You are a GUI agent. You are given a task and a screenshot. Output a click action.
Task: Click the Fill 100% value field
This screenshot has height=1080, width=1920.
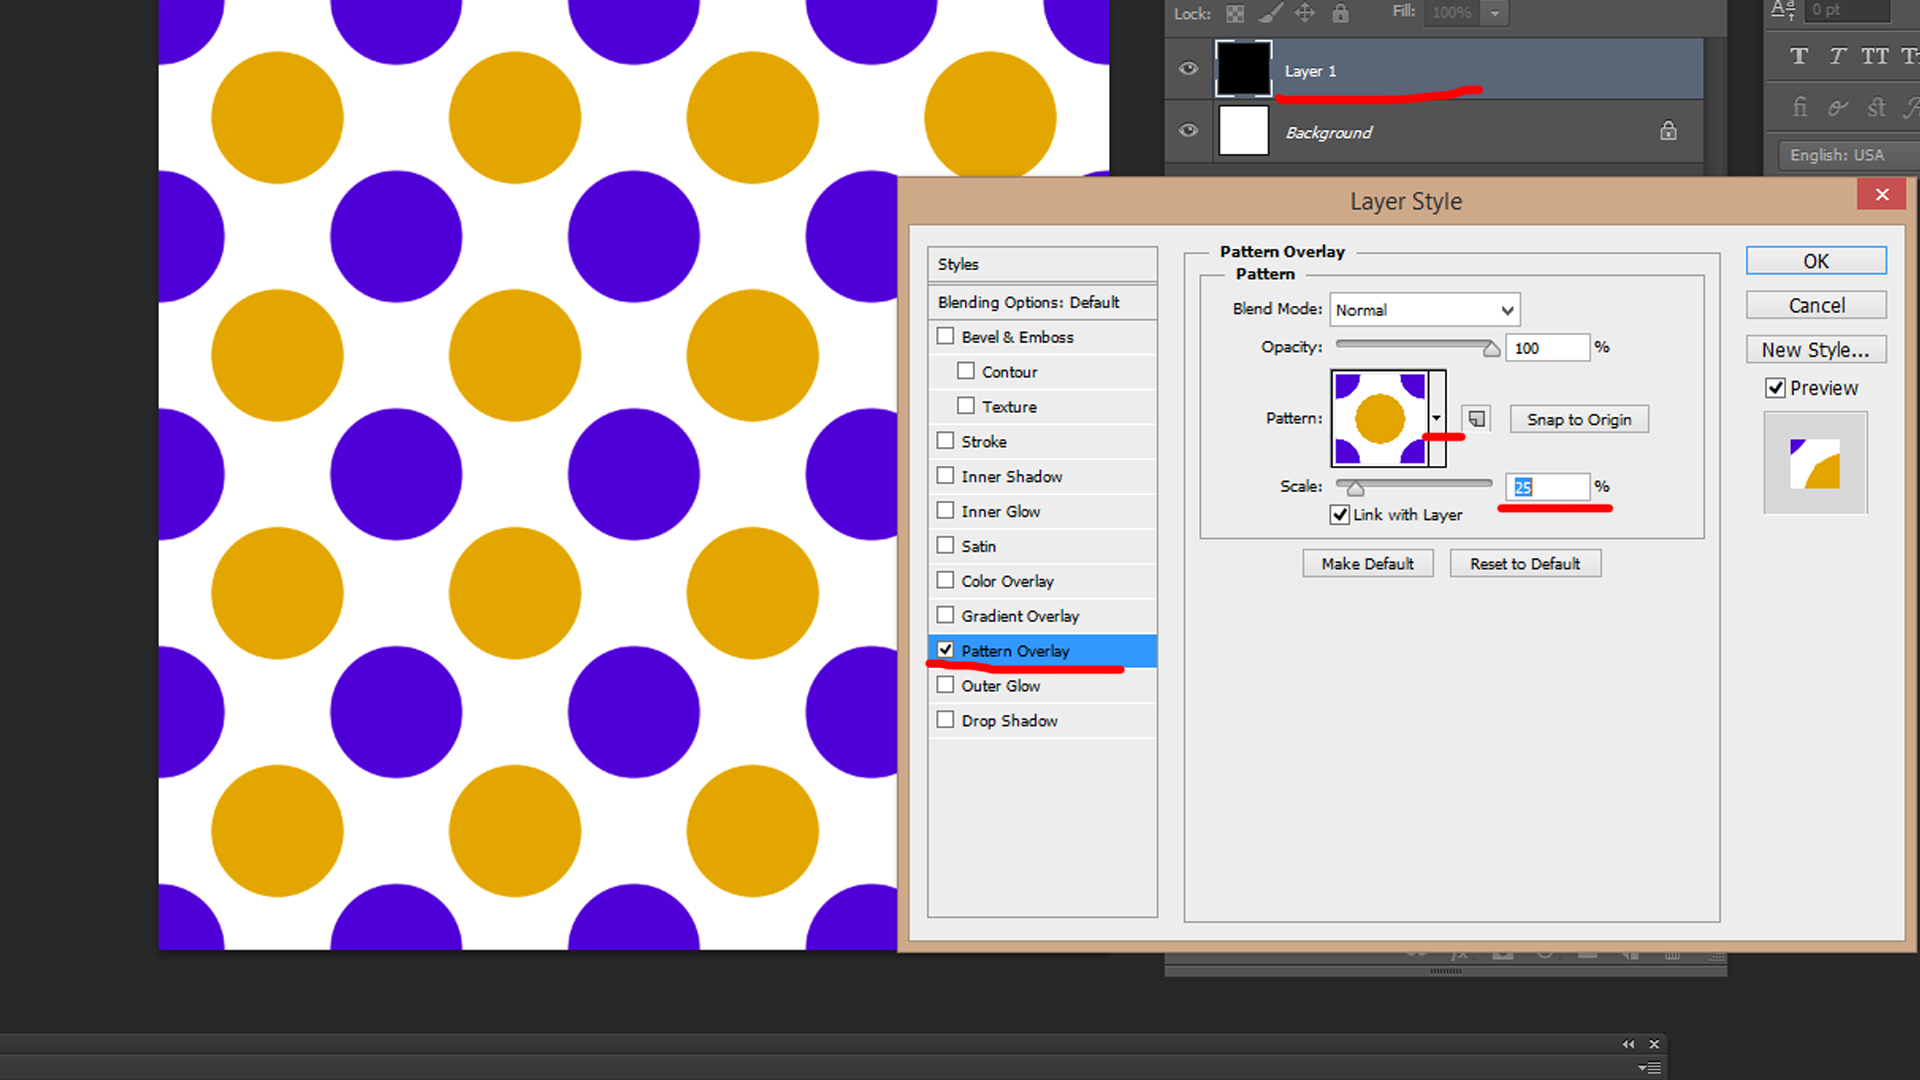[1452, 13]
